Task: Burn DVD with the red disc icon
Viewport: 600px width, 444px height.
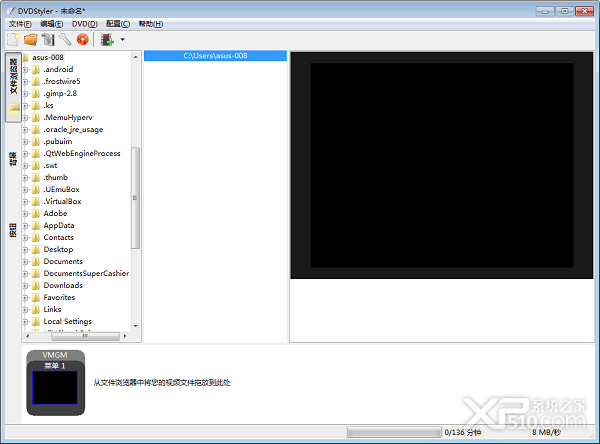Action: (x=83, y=39)
